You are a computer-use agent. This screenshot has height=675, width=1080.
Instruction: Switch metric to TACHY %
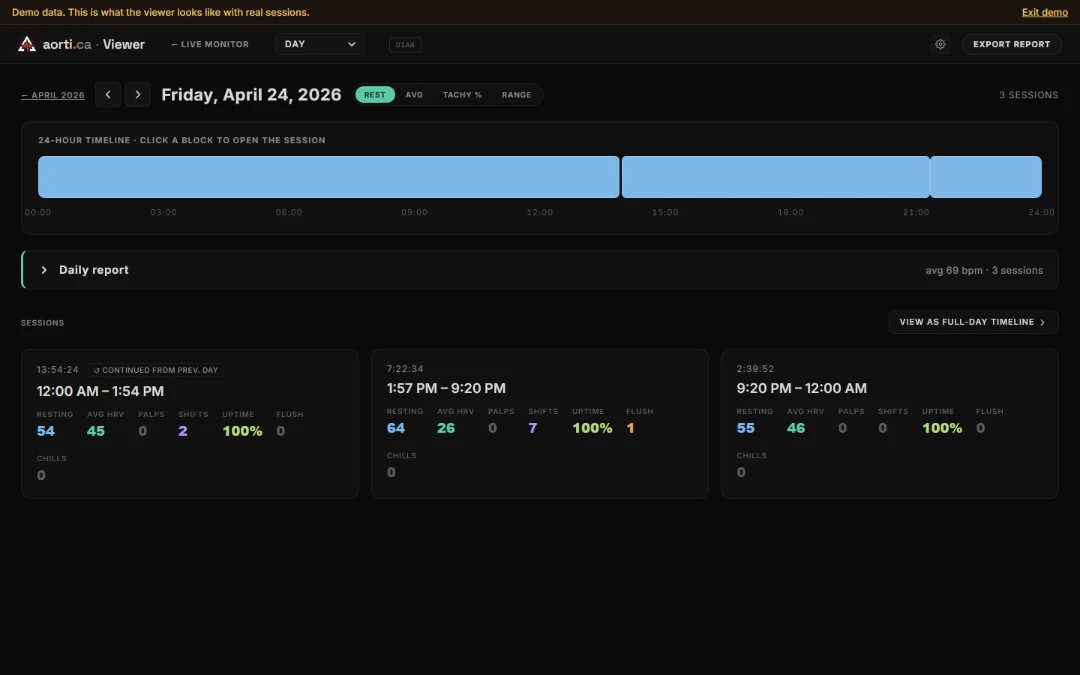462,94
